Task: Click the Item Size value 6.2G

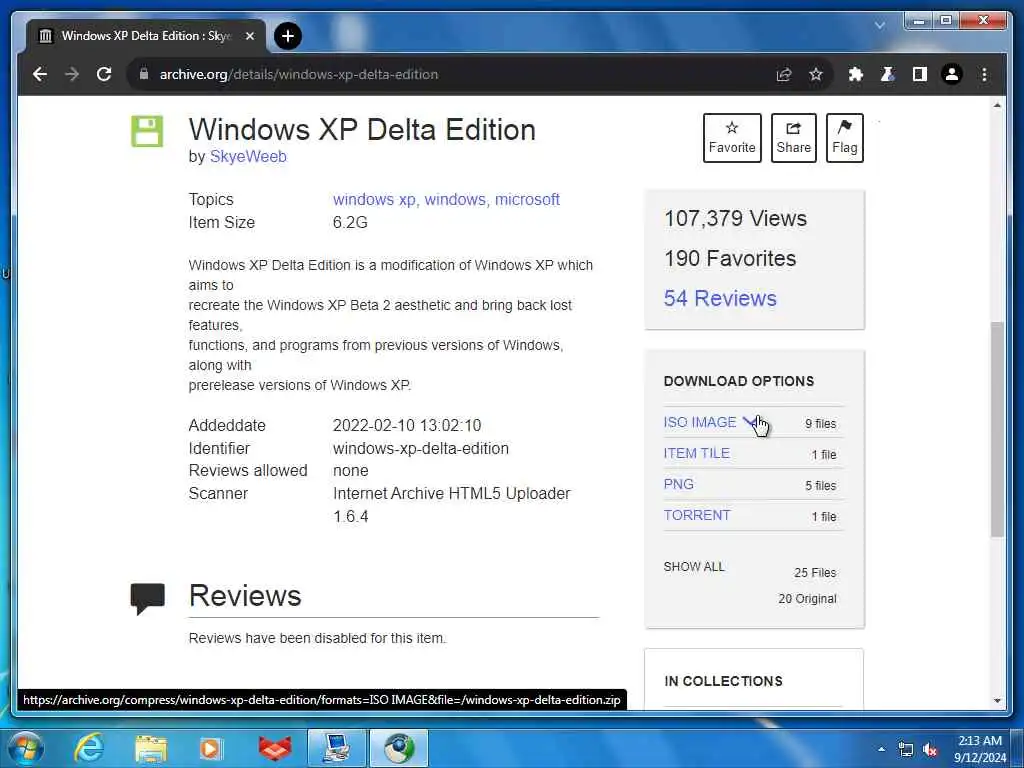Action: (350, 223)
